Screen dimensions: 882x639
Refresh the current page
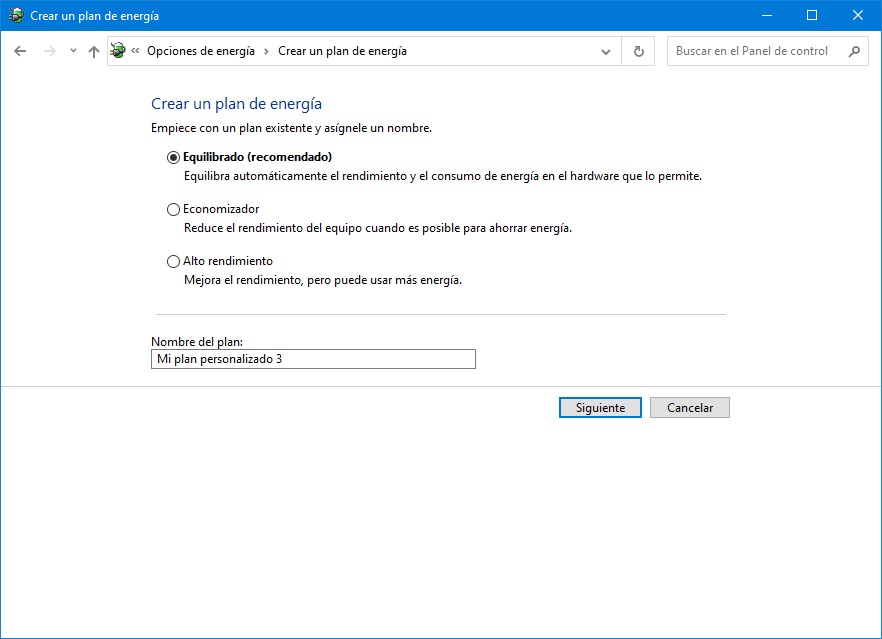(x=638, y=51)
